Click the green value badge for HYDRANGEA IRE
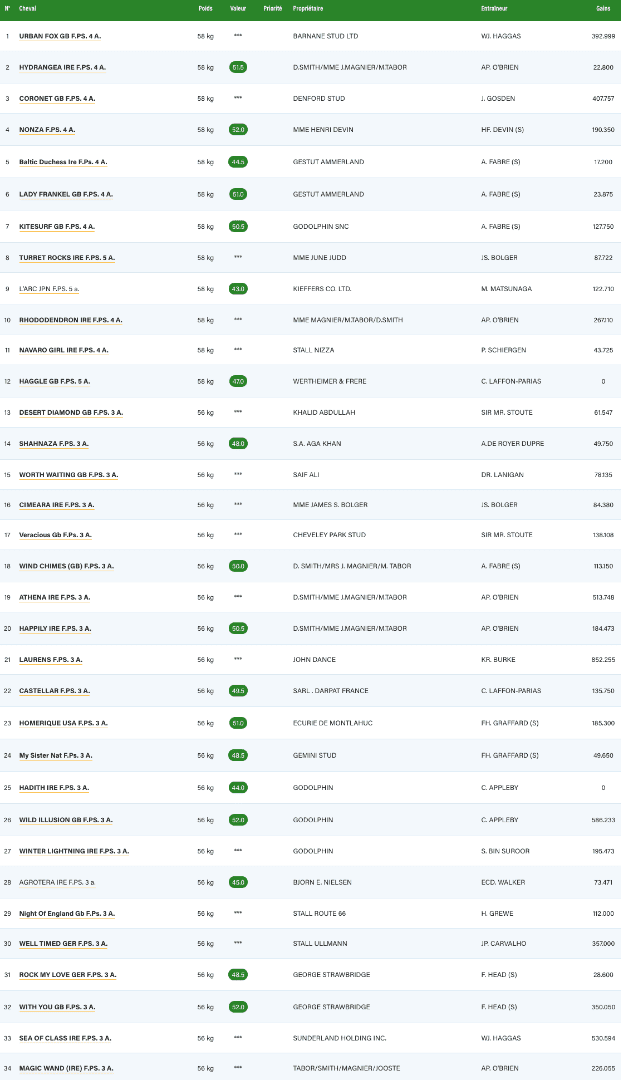Viewport: 621px width, 1080px height. pyautogui.click(x=238, y=68)
